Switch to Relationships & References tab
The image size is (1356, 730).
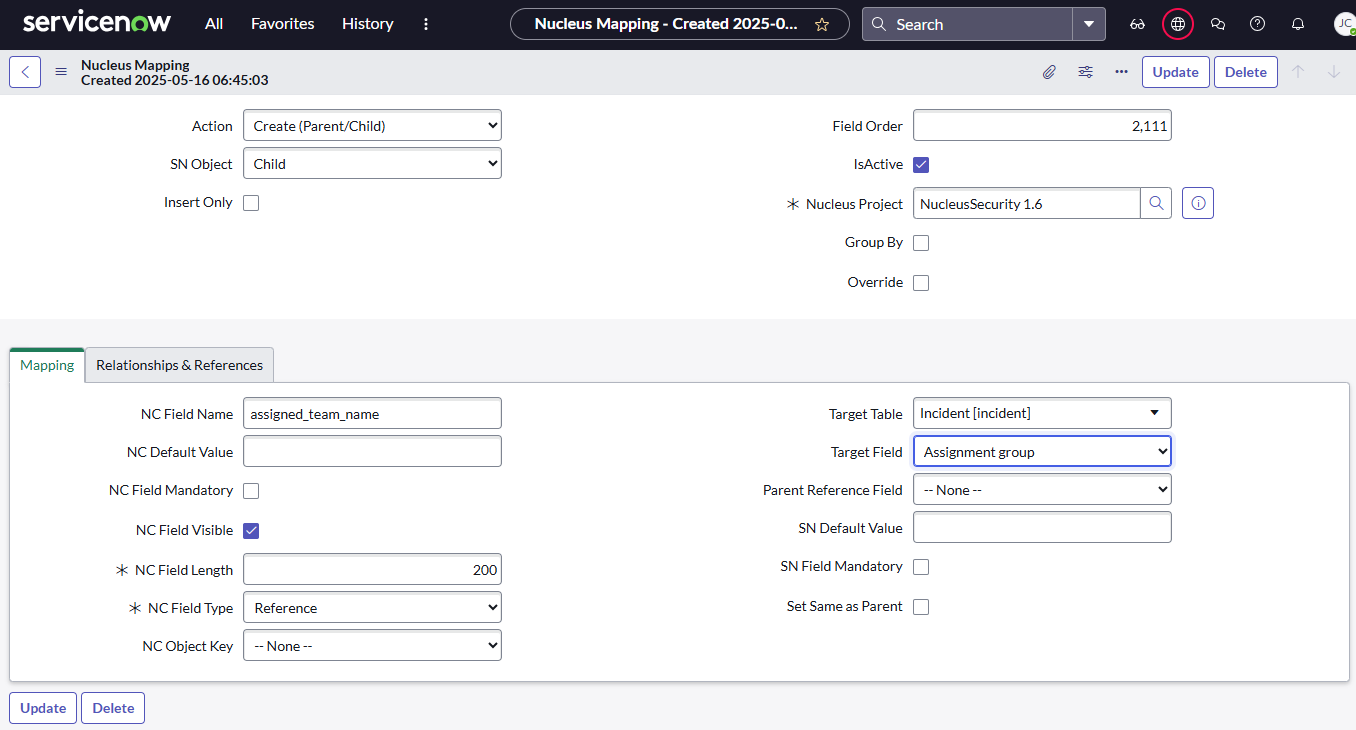[179, 365]
